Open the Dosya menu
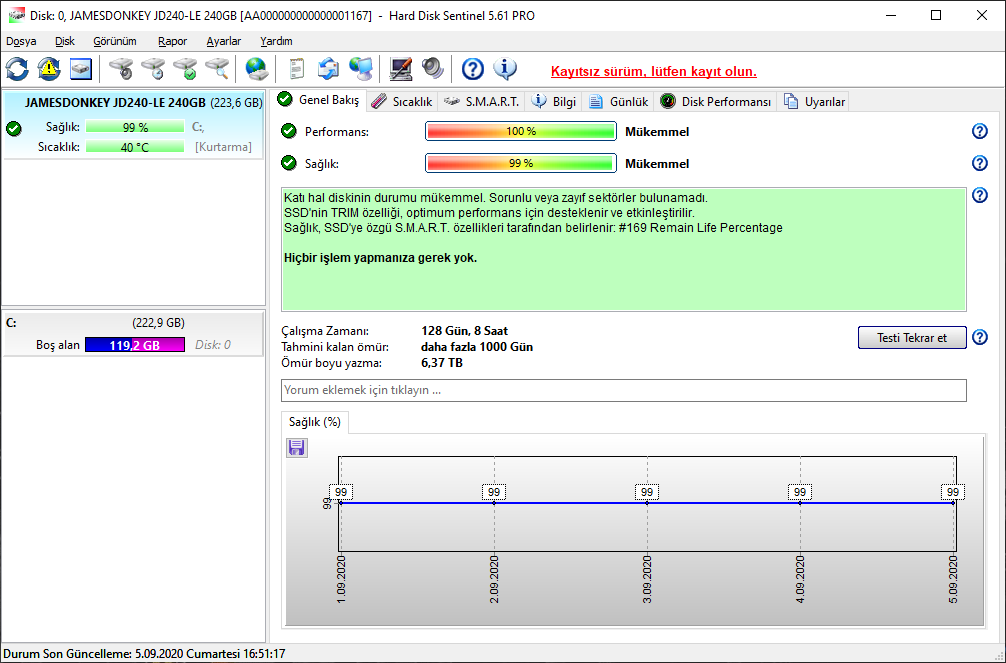Viewport: 1006px width, 663px height. 21,41
